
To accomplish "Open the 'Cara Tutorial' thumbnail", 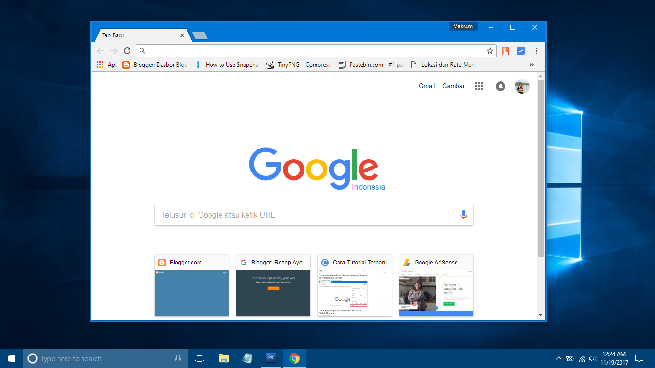I will [x=355, y=285].
